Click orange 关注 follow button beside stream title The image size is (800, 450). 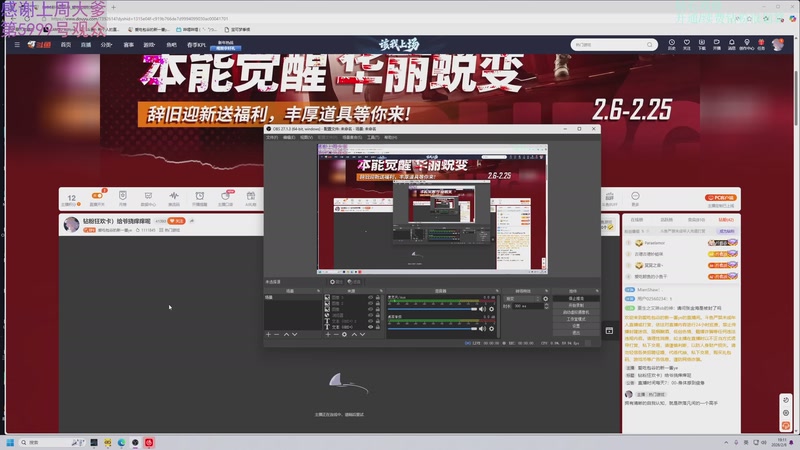pyautogui.click(x=177, y=221)
